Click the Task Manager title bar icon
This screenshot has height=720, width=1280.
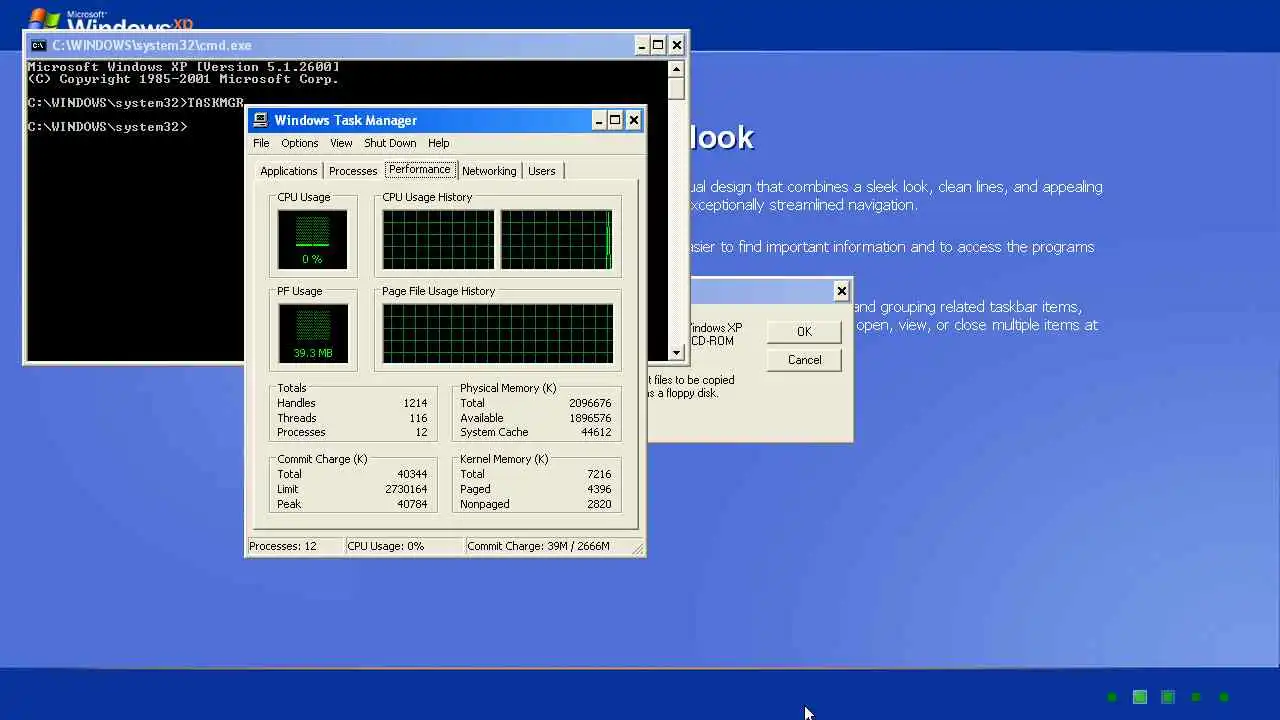[x=260, y=120]
